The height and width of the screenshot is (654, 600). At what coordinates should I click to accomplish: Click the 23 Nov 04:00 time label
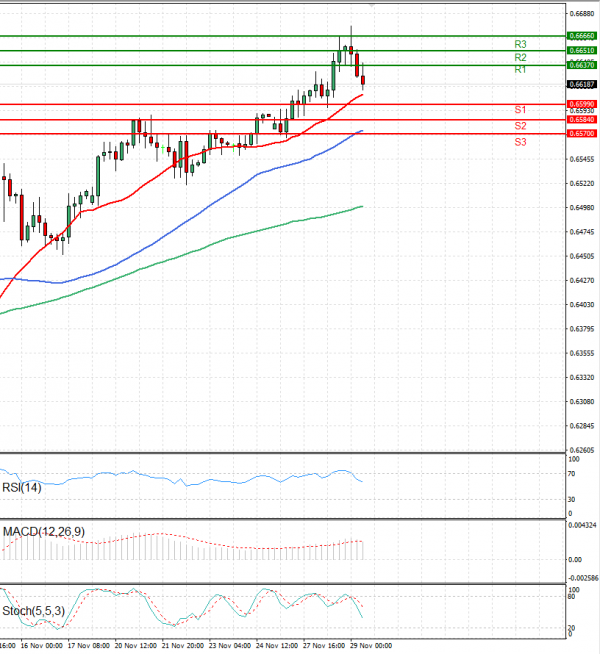230,646
